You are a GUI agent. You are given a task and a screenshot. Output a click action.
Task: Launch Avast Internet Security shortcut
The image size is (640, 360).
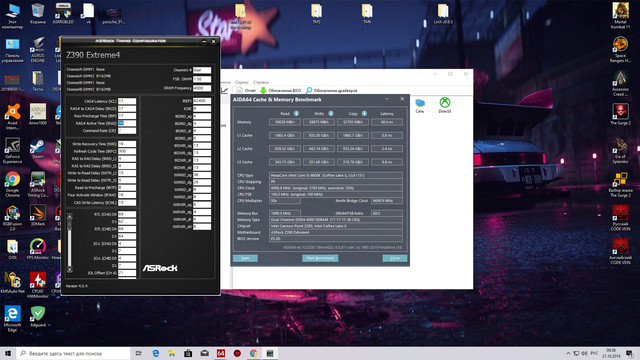pos(12,117)
